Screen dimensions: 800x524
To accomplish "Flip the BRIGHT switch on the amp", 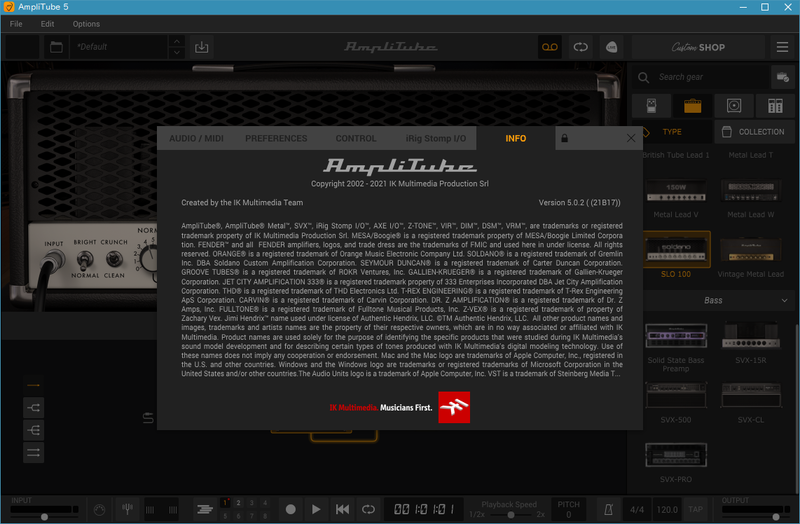I will click(x=85, y=261).
